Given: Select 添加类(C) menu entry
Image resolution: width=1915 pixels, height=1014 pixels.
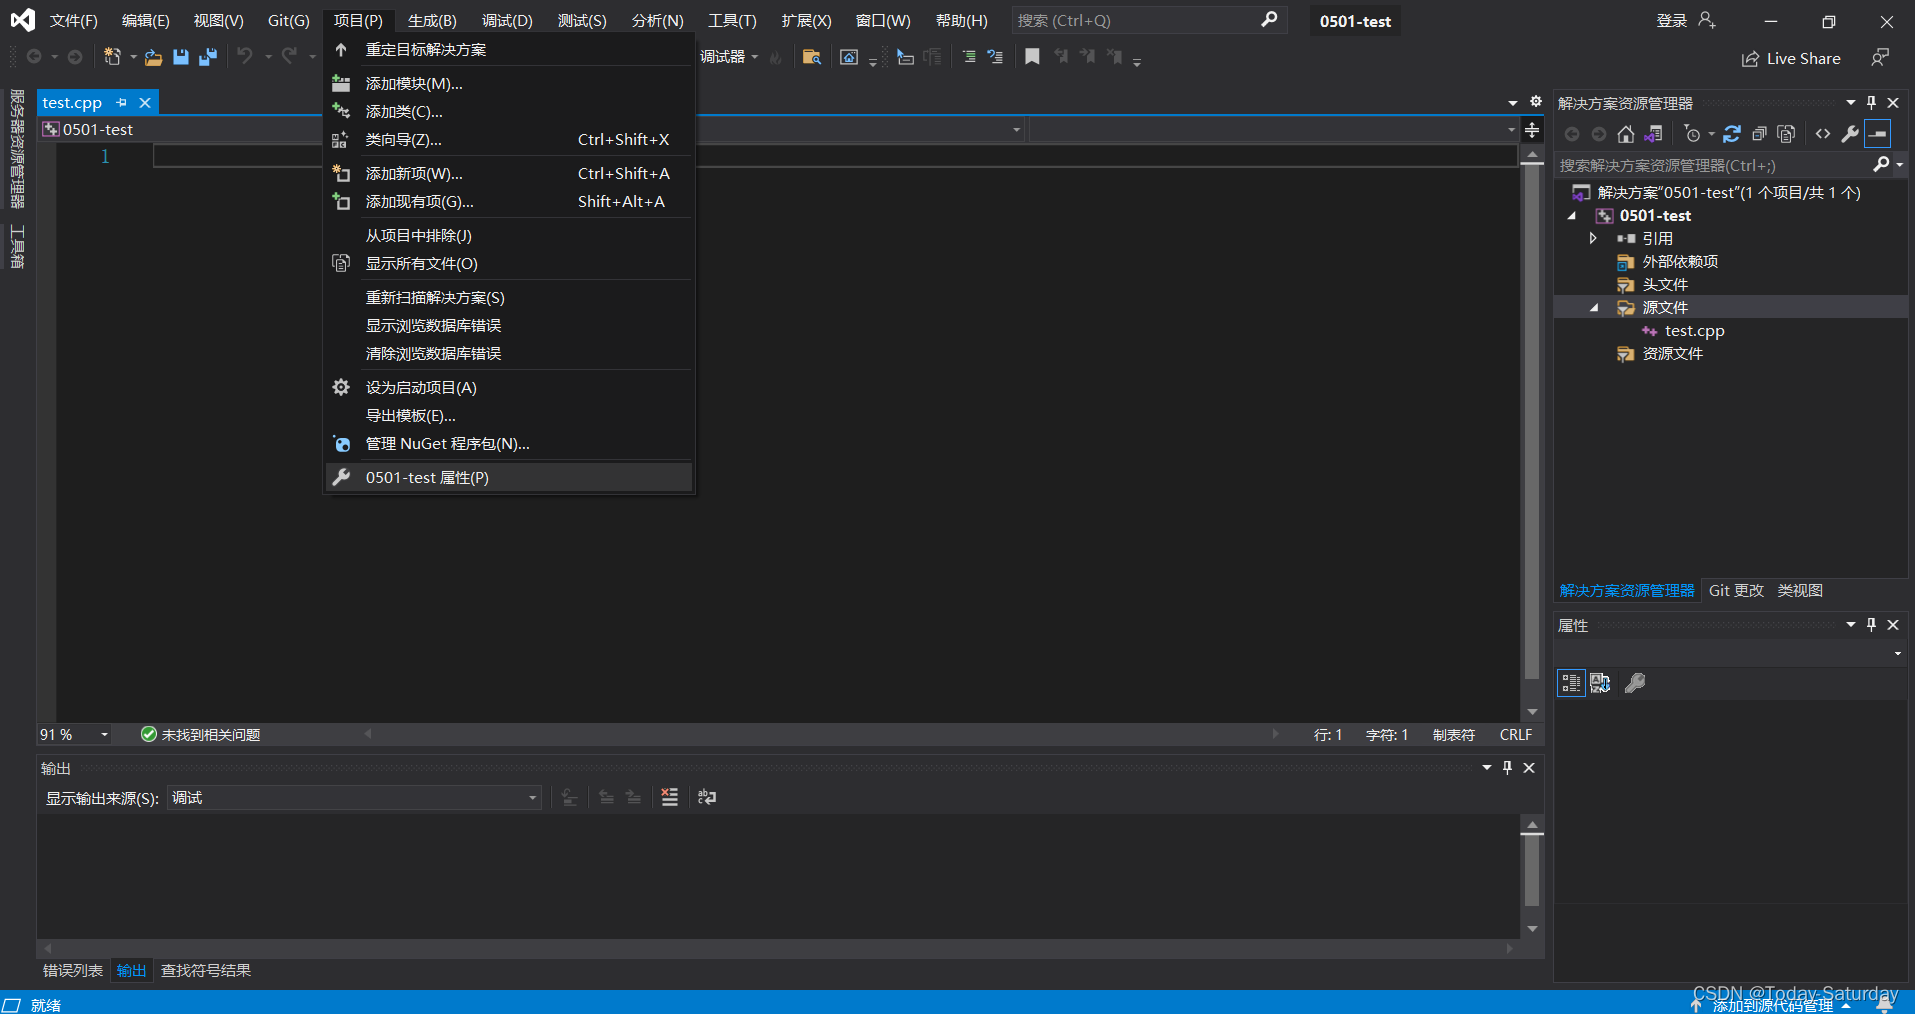Looking at the screenshot, I should [510, 112].
